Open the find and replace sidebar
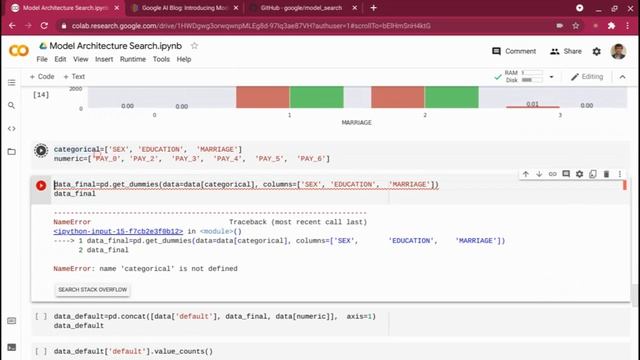The width and height of the screenshot is (640, 360). 11,105
